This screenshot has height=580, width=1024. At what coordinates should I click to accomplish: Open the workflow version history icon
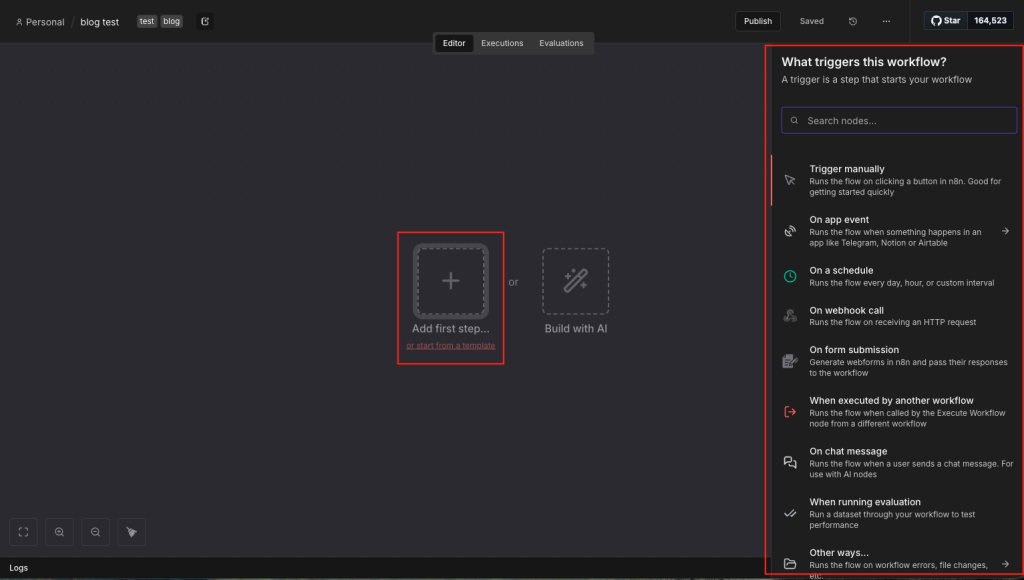(x=853, y=21)
